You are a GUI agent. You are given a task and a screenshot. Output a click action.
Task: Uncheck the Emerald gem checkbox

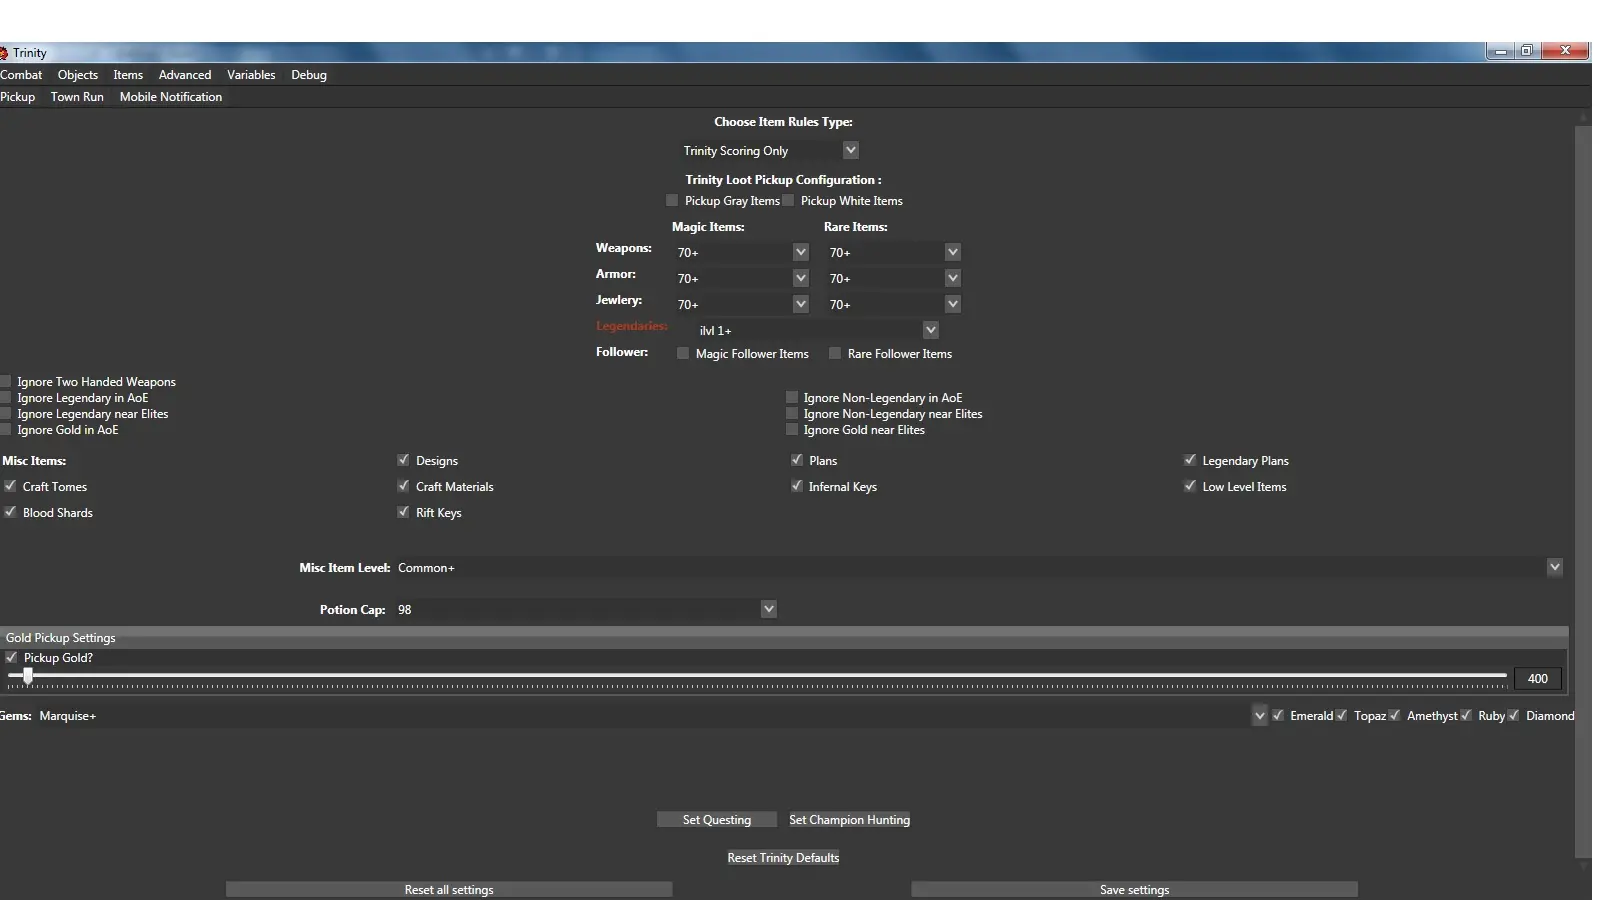coord(1278,715)
